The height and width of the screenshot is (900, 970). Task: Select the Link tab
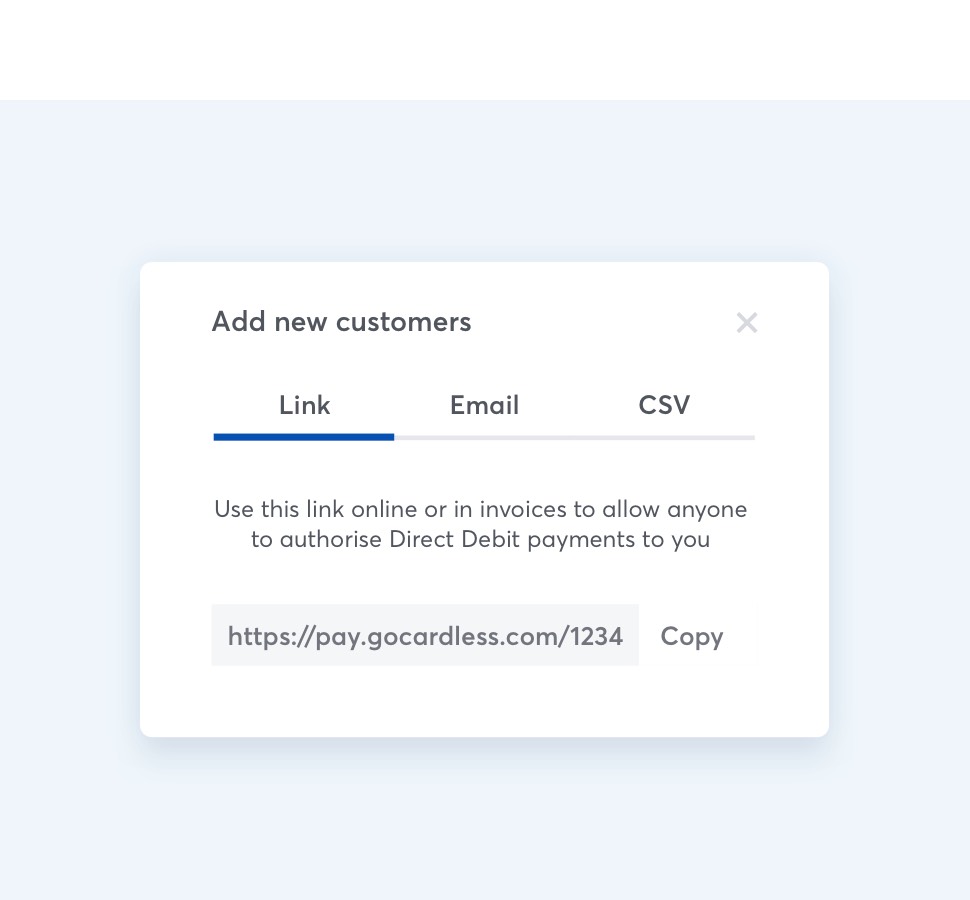[304, 405]
